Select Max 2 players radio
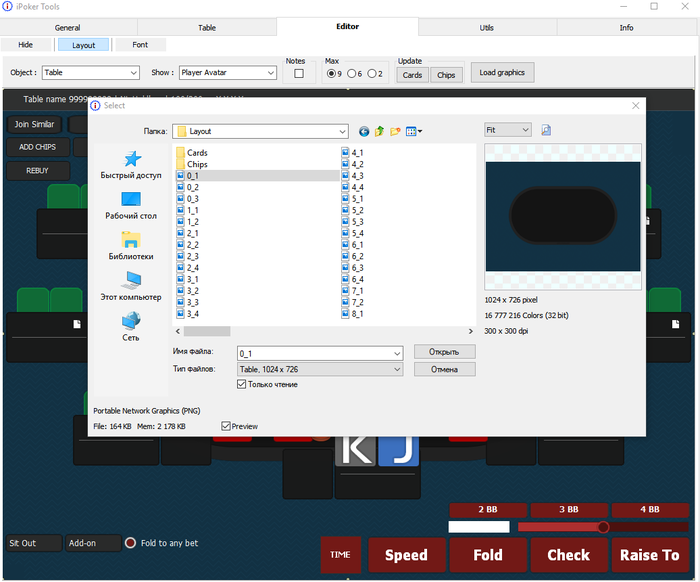This screenshot has width=700, height=582. click(x=371, y=74)
